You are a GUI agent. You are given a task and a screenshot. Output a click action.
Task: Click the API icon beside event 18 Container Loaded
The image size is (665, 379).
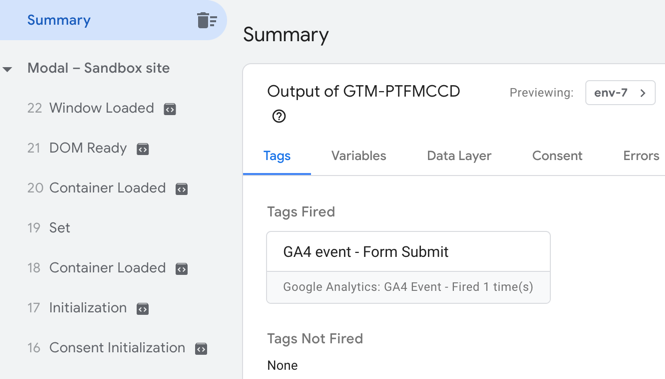click(x=182, y=269)
